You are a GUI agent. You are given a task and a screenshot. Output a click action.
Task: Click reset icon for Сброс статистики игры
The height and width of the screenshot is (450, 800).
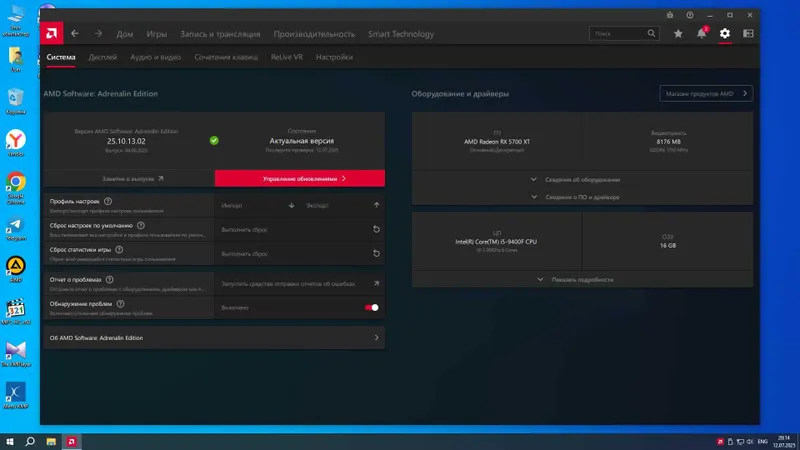377,254
